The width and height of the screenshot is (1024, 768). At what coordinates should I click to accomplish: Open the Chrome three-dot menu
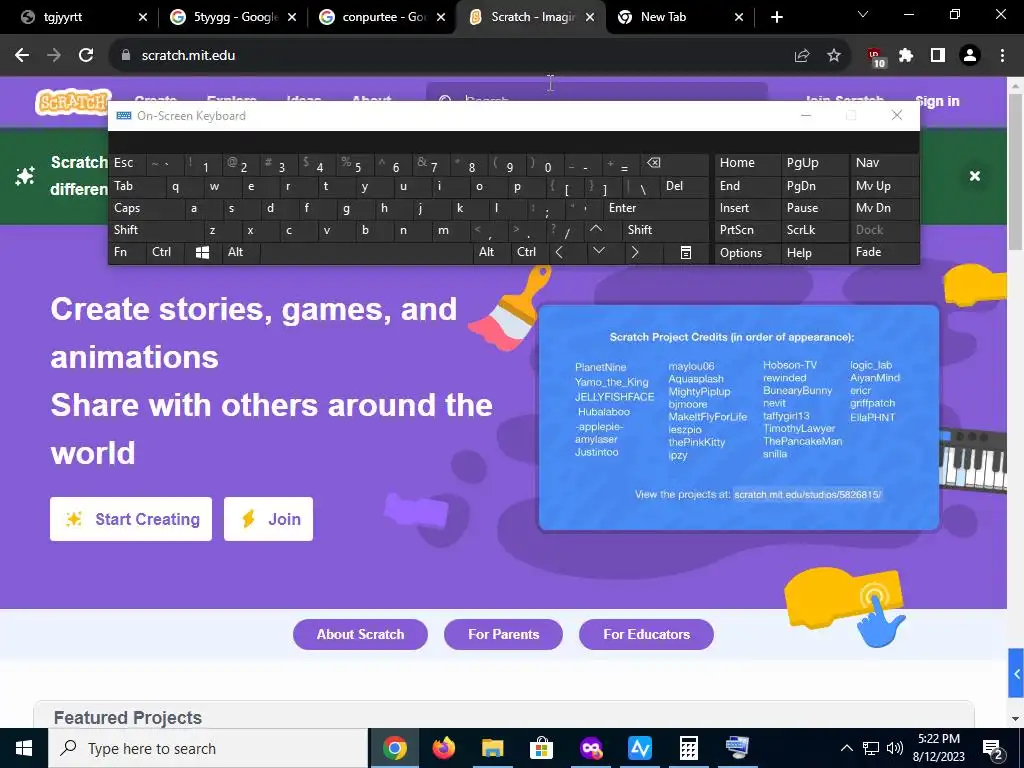[x=1002, y=56]
